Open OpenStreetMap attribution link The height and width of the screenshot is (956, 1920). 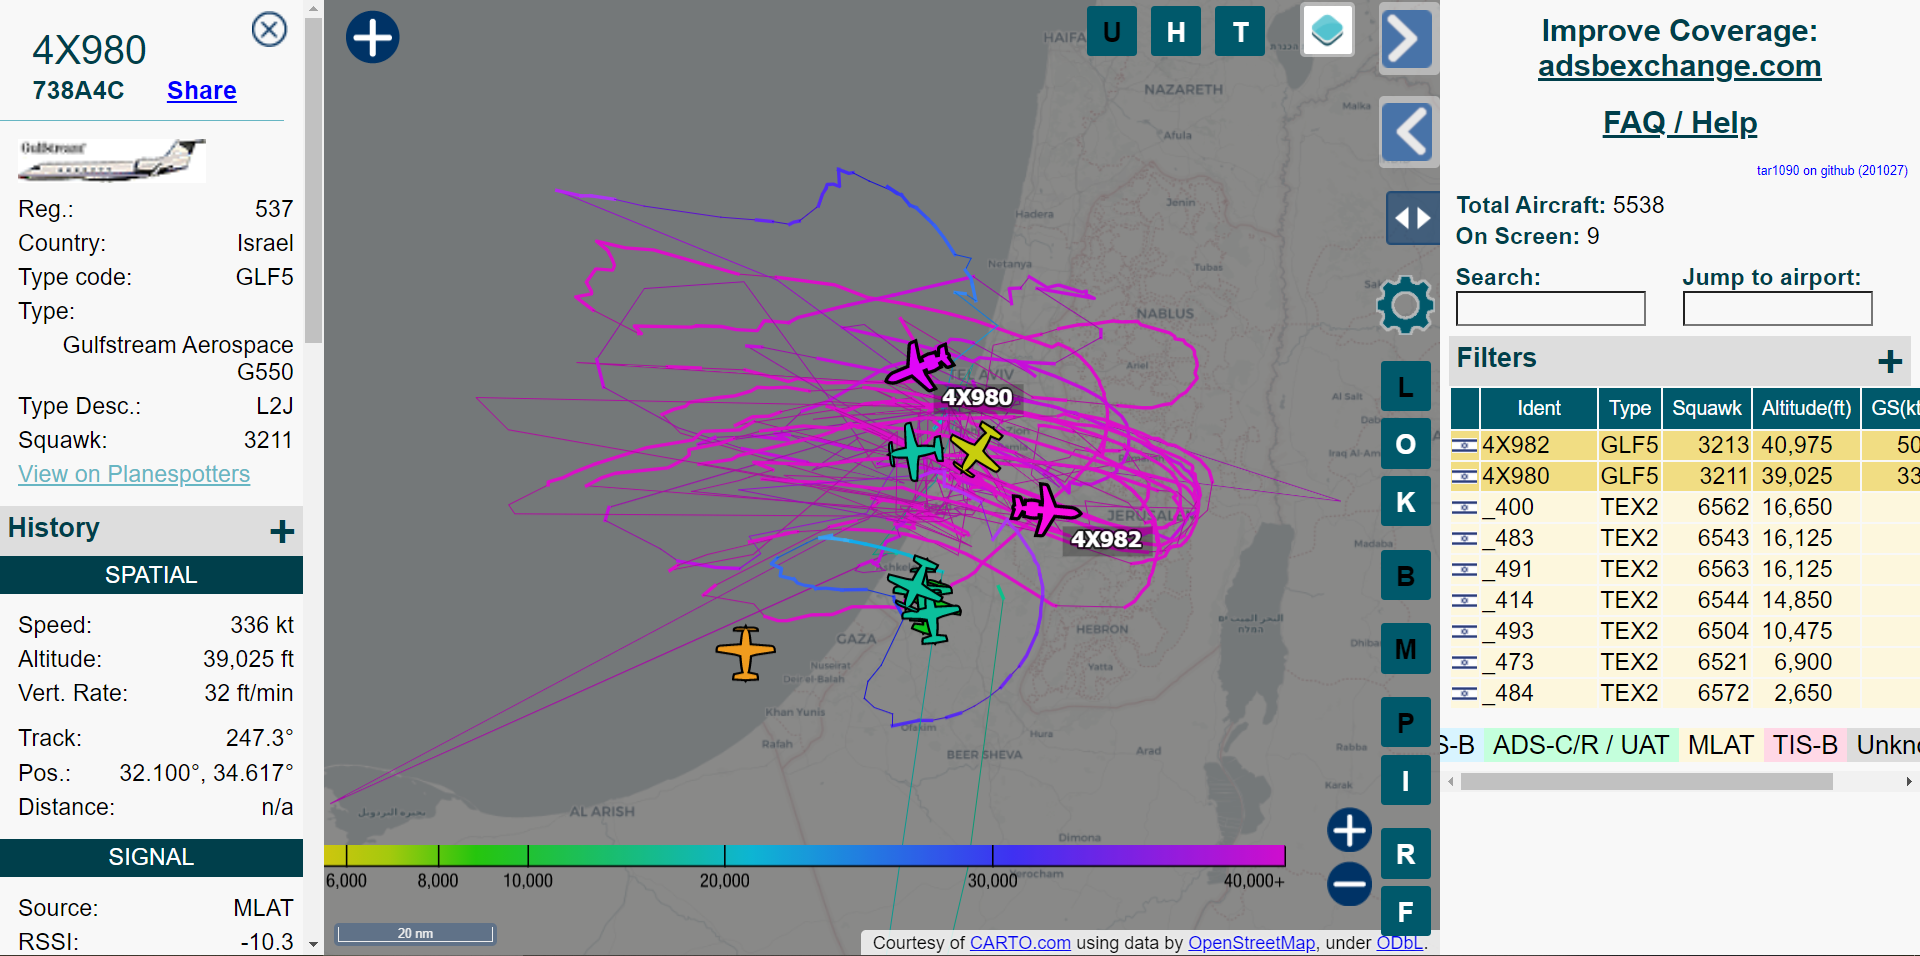click(x=1251, y=943)
